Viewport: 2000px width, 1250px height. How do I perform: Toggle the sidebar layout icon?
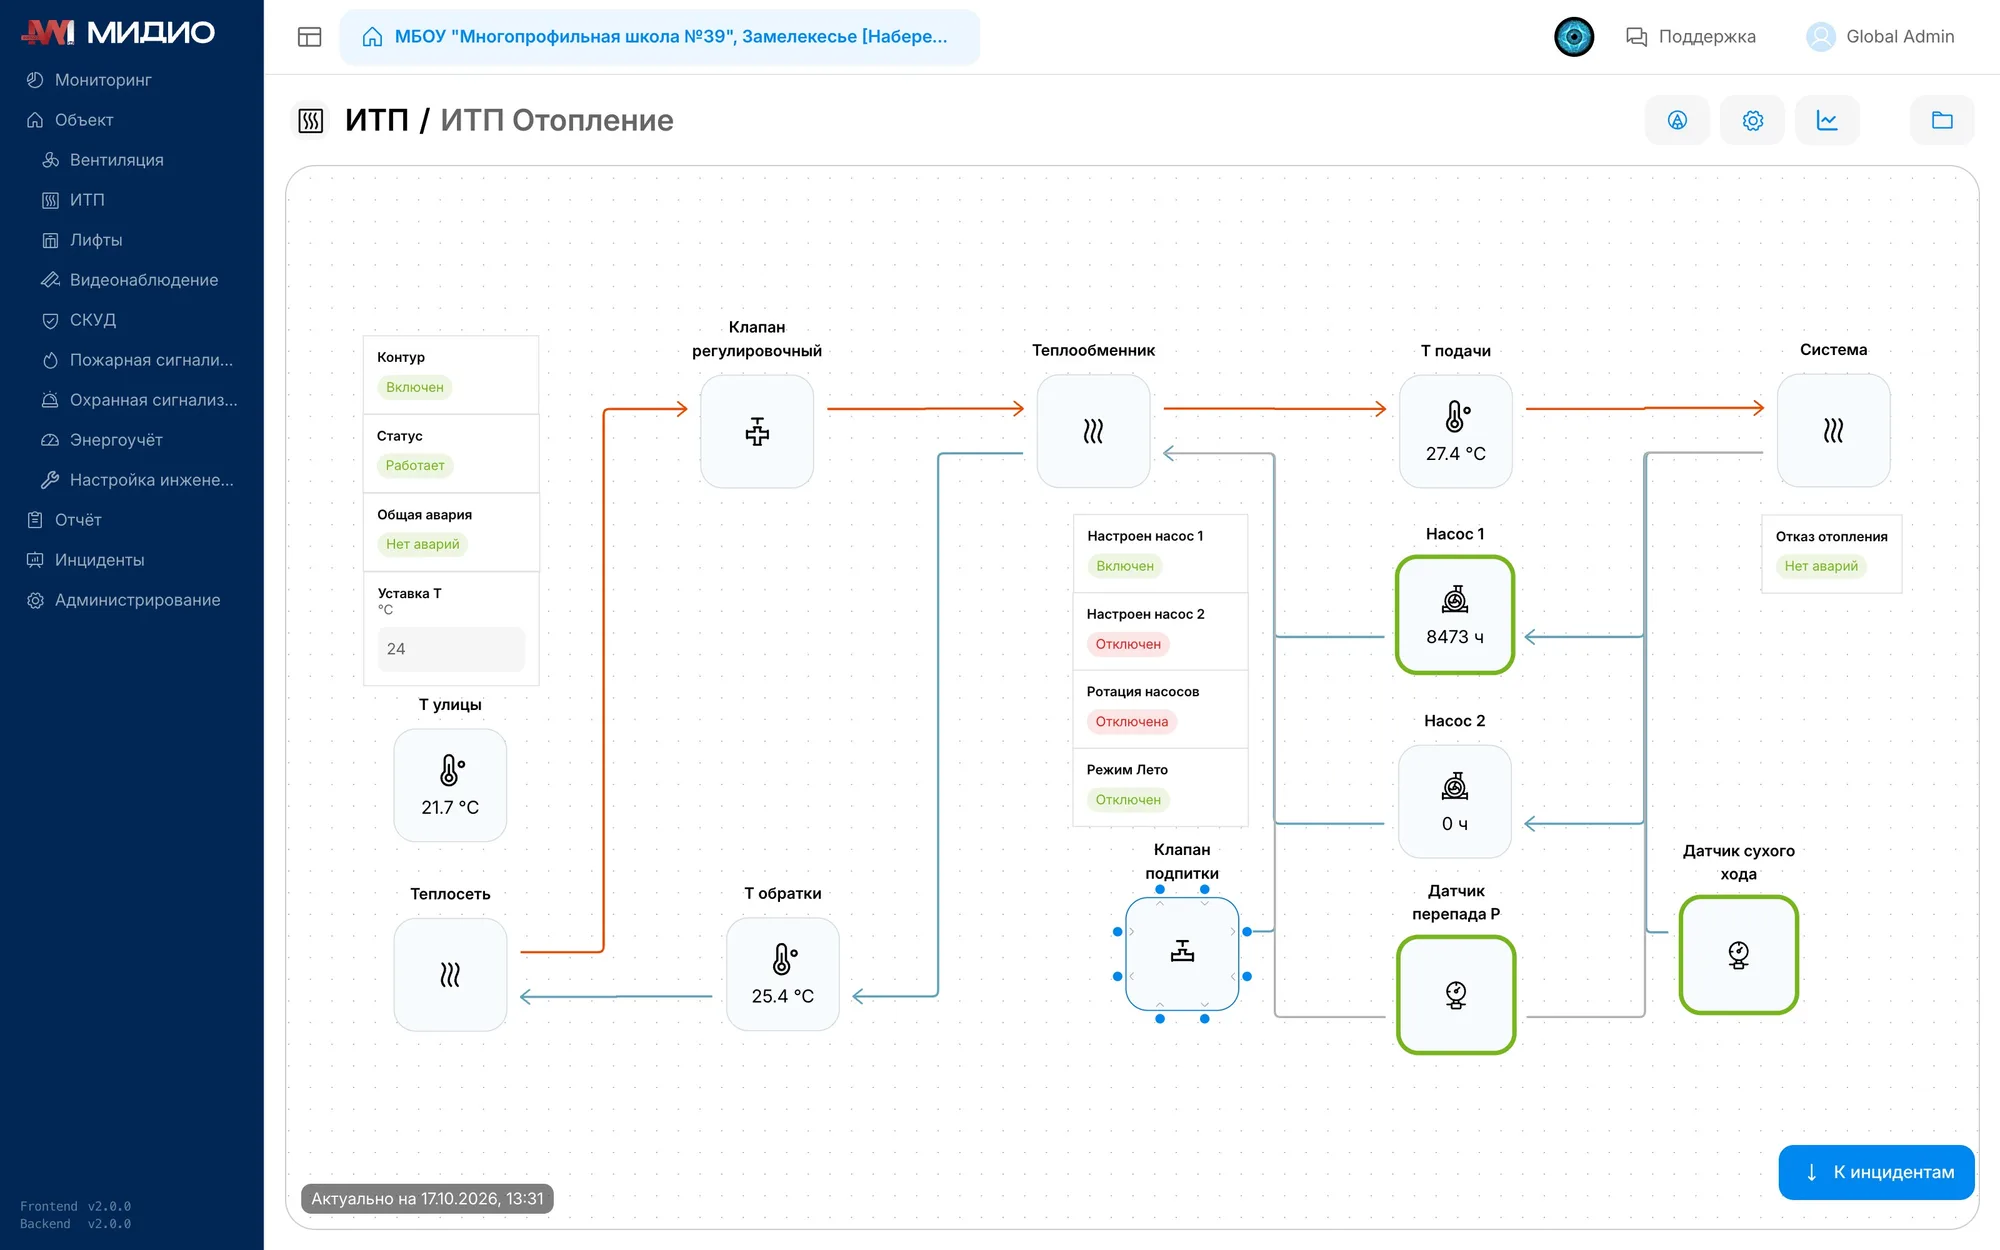[310, 37]
